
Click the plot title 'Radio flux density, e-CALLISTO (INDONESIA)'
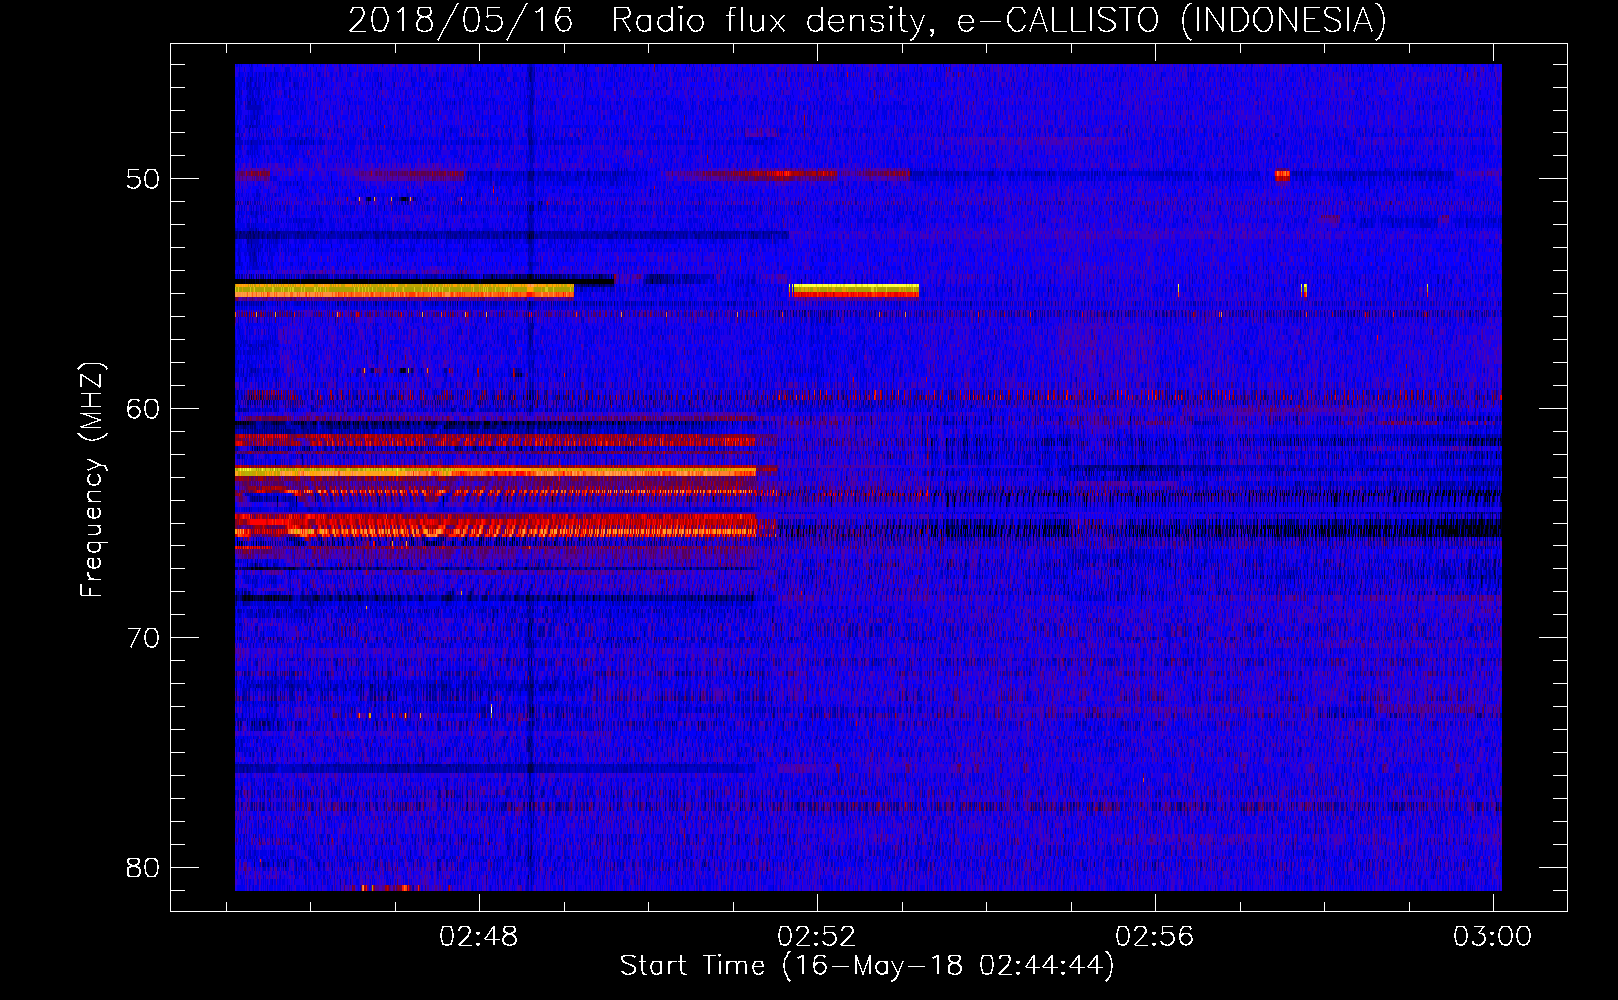(998, 20)
